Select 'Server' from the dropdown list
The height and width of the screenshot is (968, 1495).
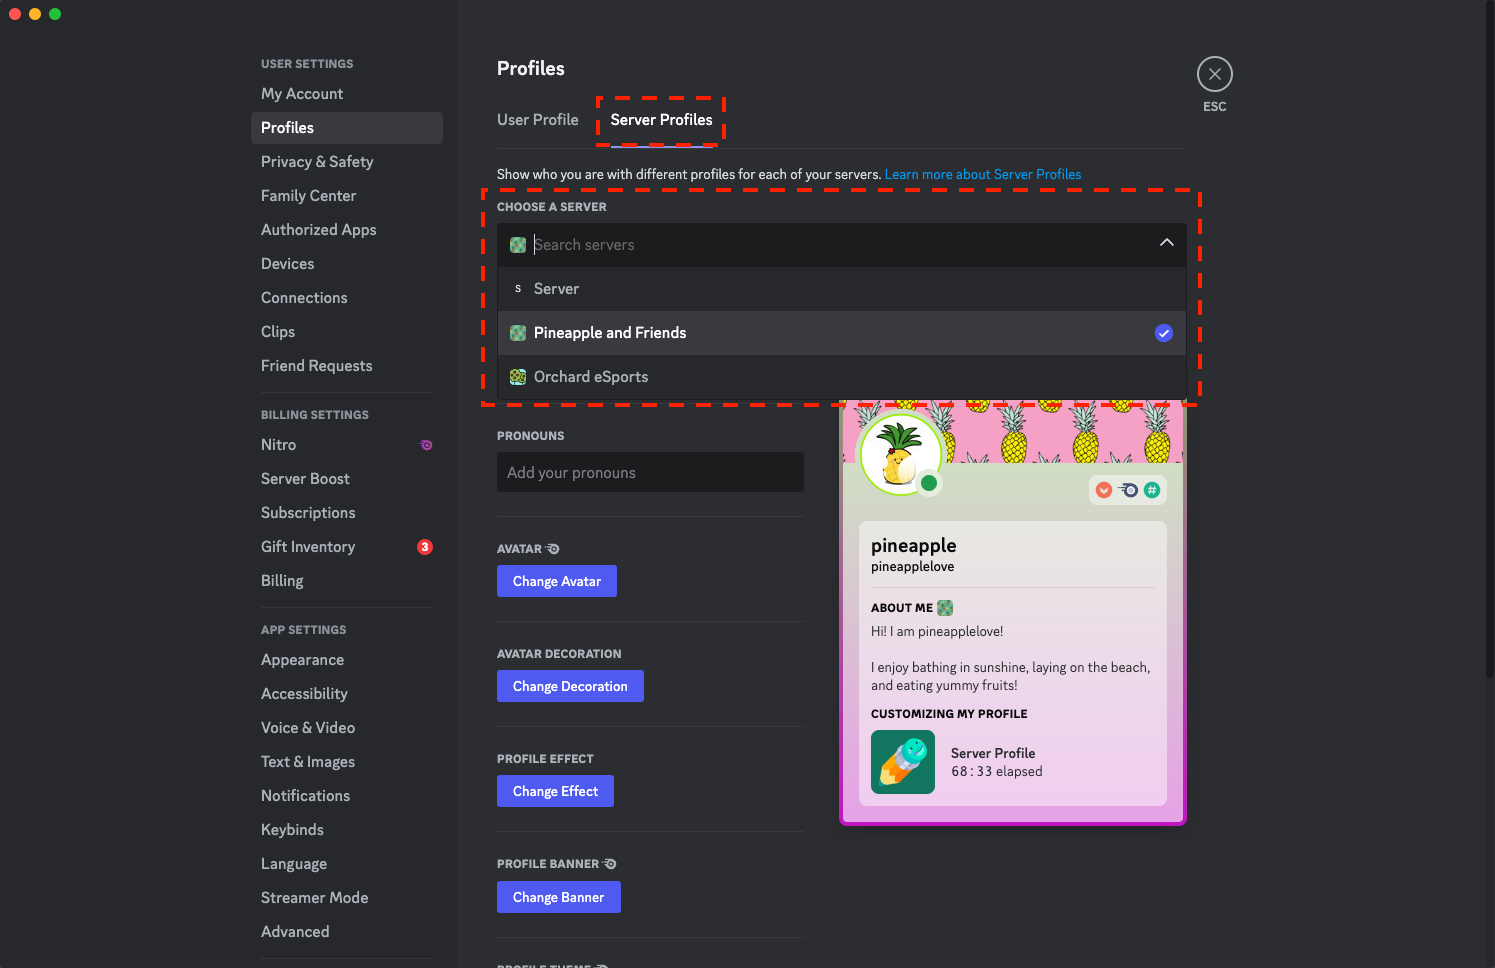tap(842, 289)
